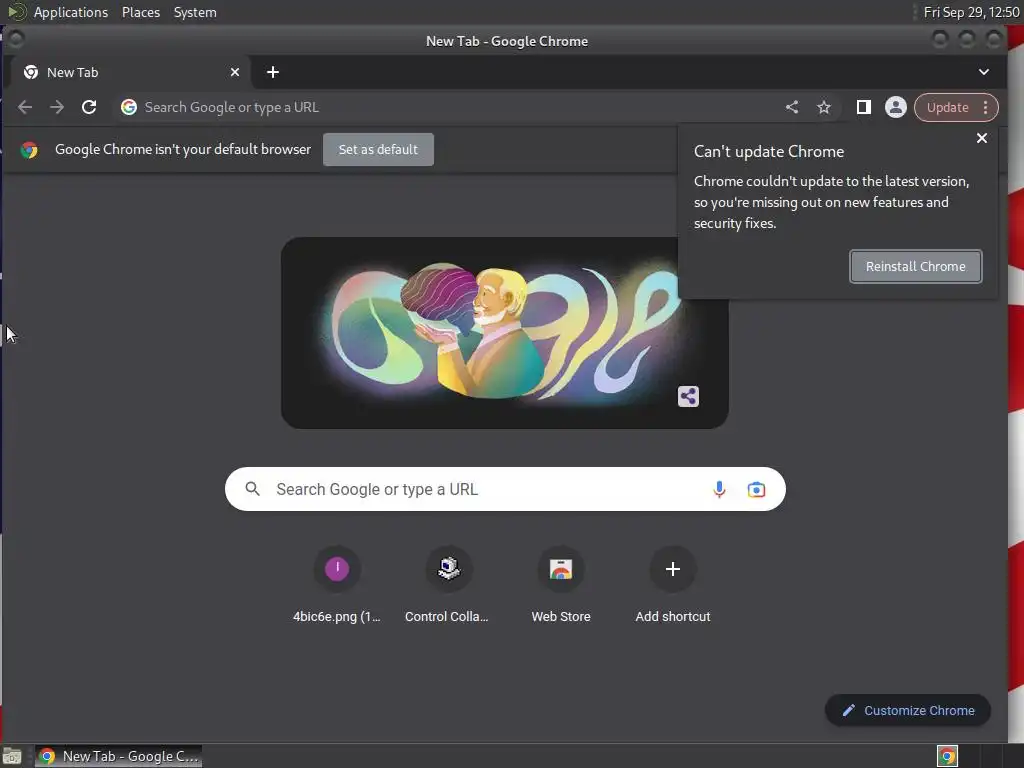Viewport: 1024px width, 768px height.
Task: Click the Google Doodle image
Action: click(x=505, y=333)
